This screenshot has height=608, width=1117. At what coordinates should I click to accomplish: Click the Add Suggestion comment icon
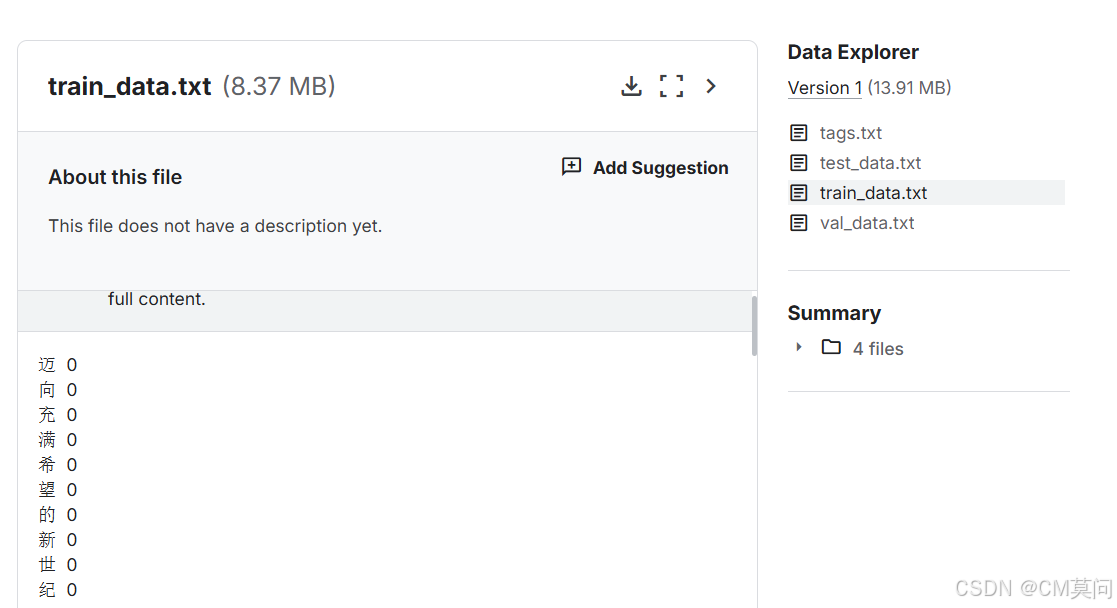571,167
